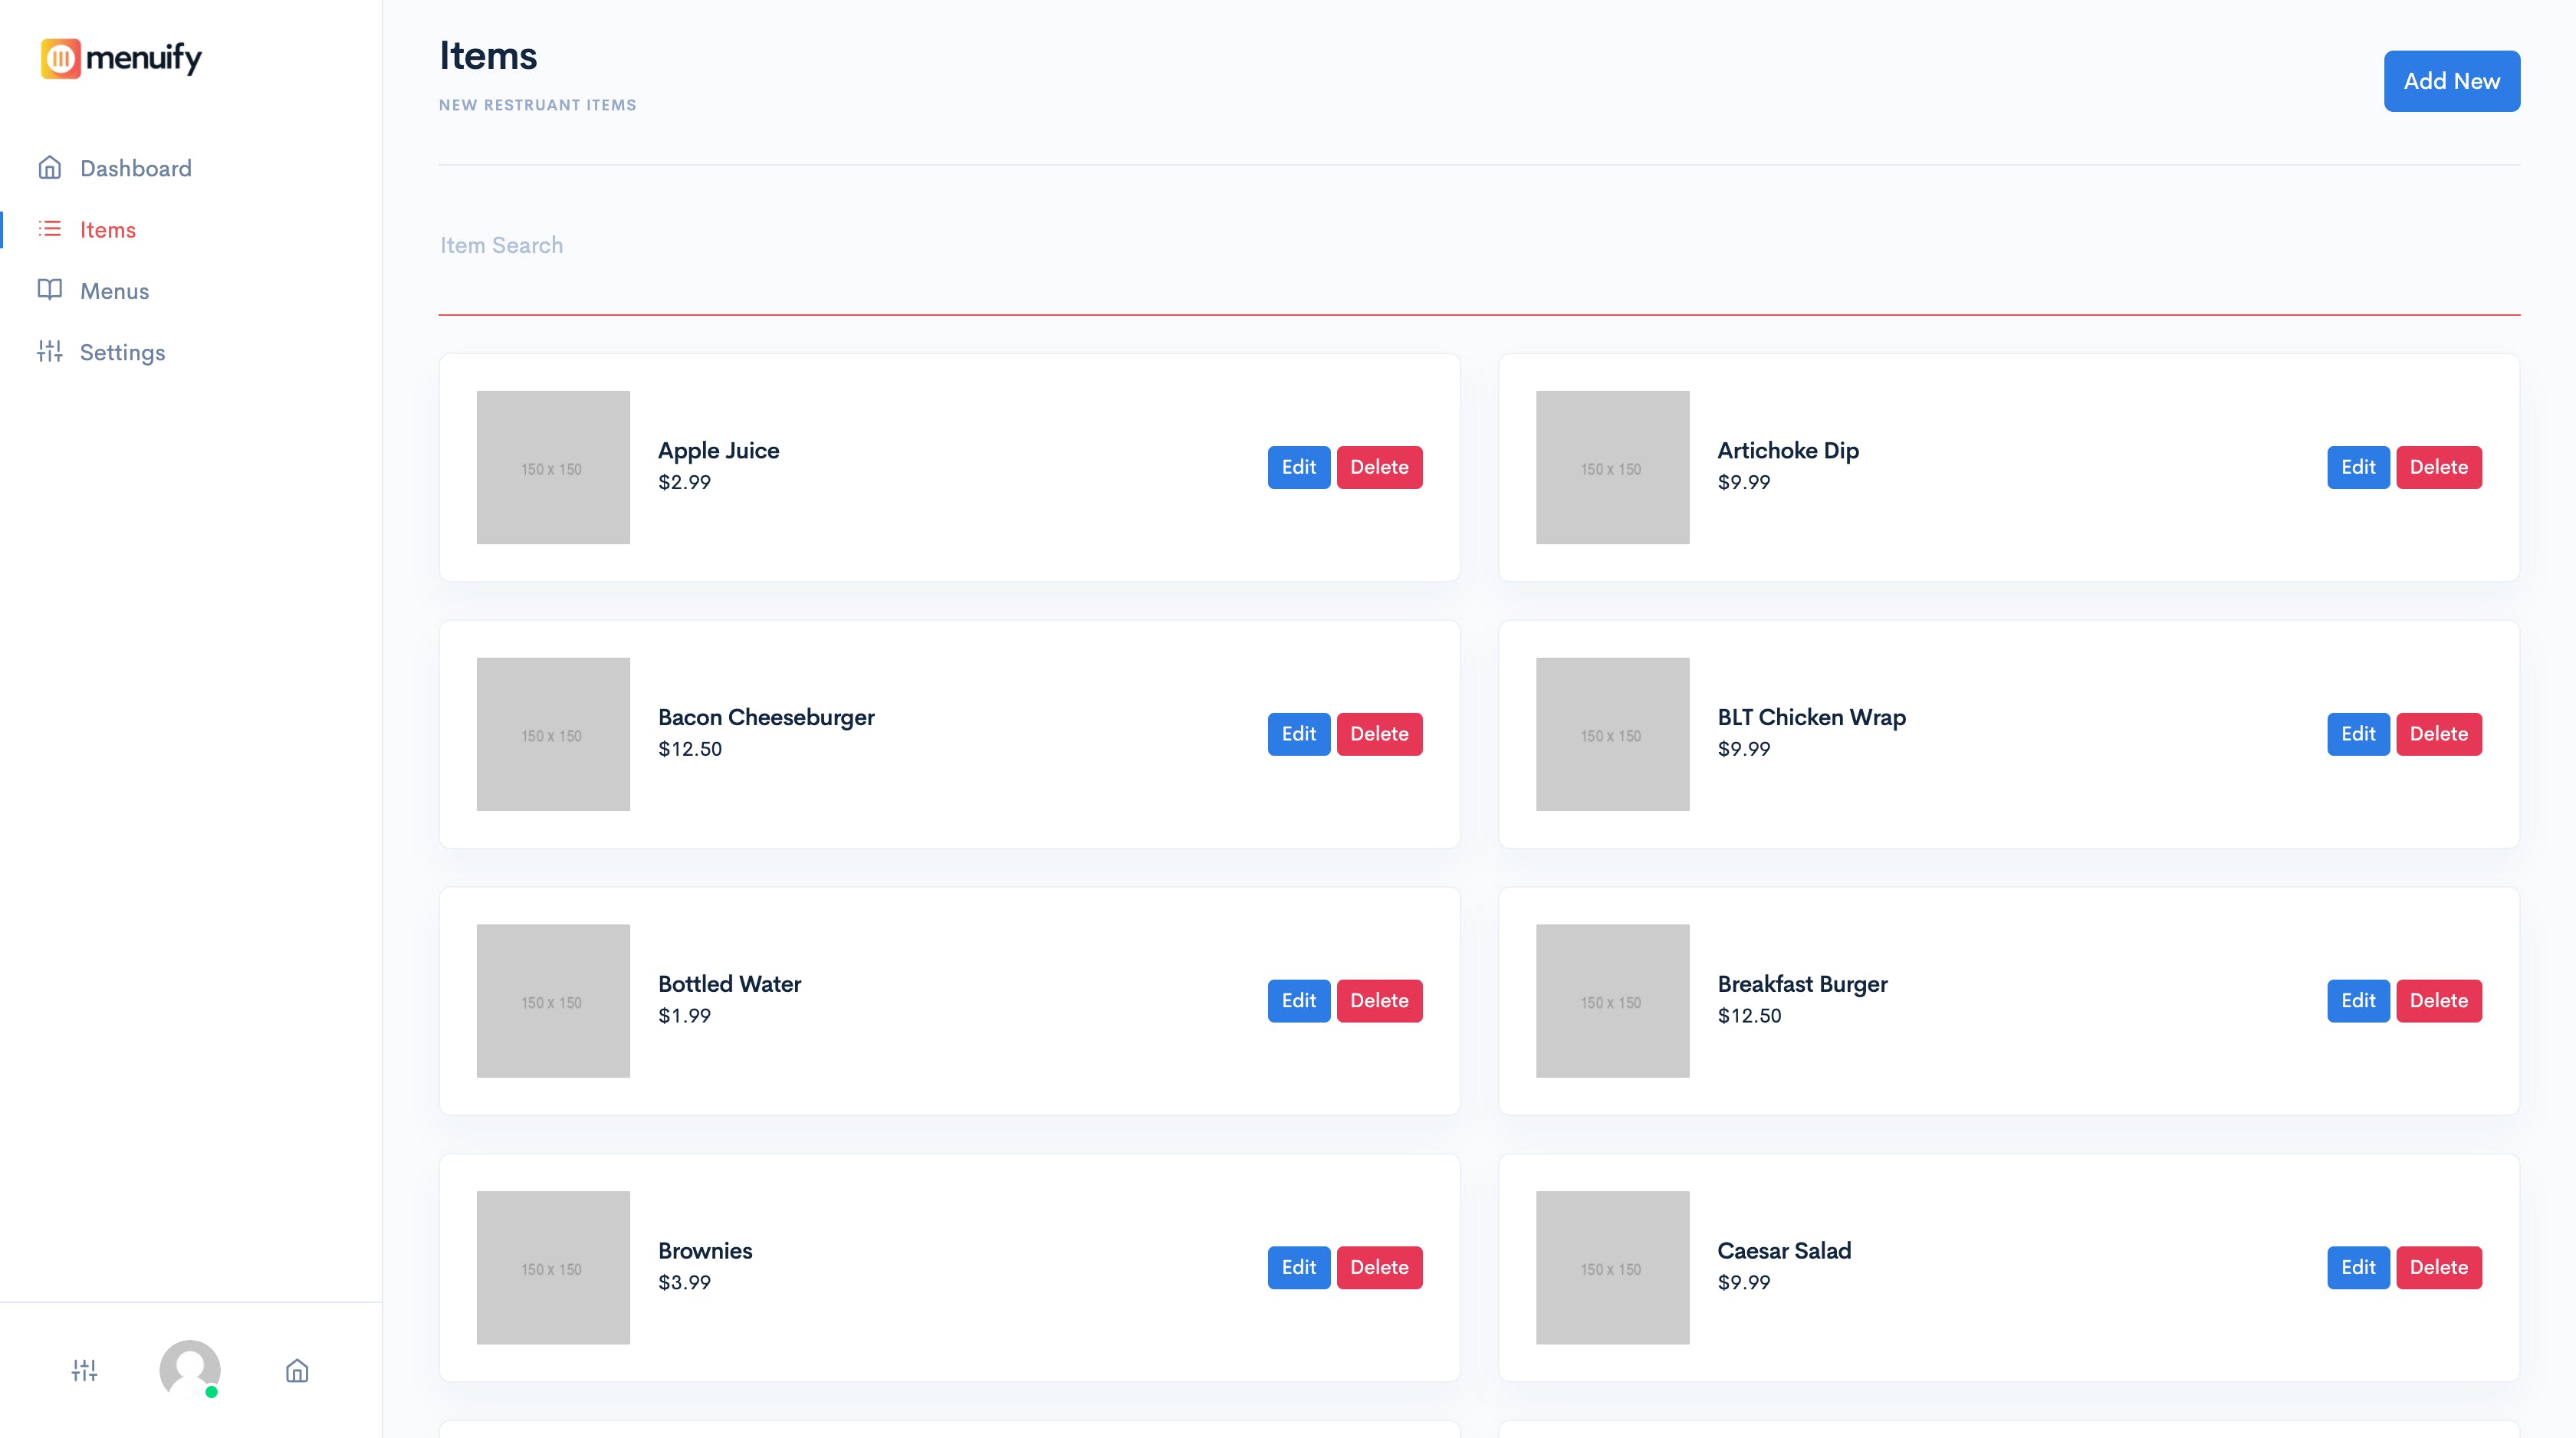Image resolution: width=2576 pixels, height=1438 pixels.
Task: Click the $2.99 price under Apple Juice
Action: tap(684, 482)
